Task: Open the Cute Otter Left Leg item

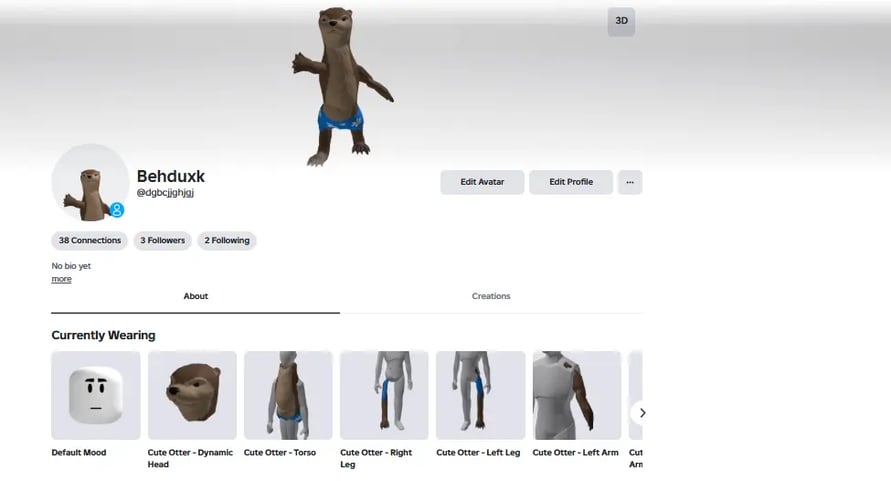Action: [480, 395]
